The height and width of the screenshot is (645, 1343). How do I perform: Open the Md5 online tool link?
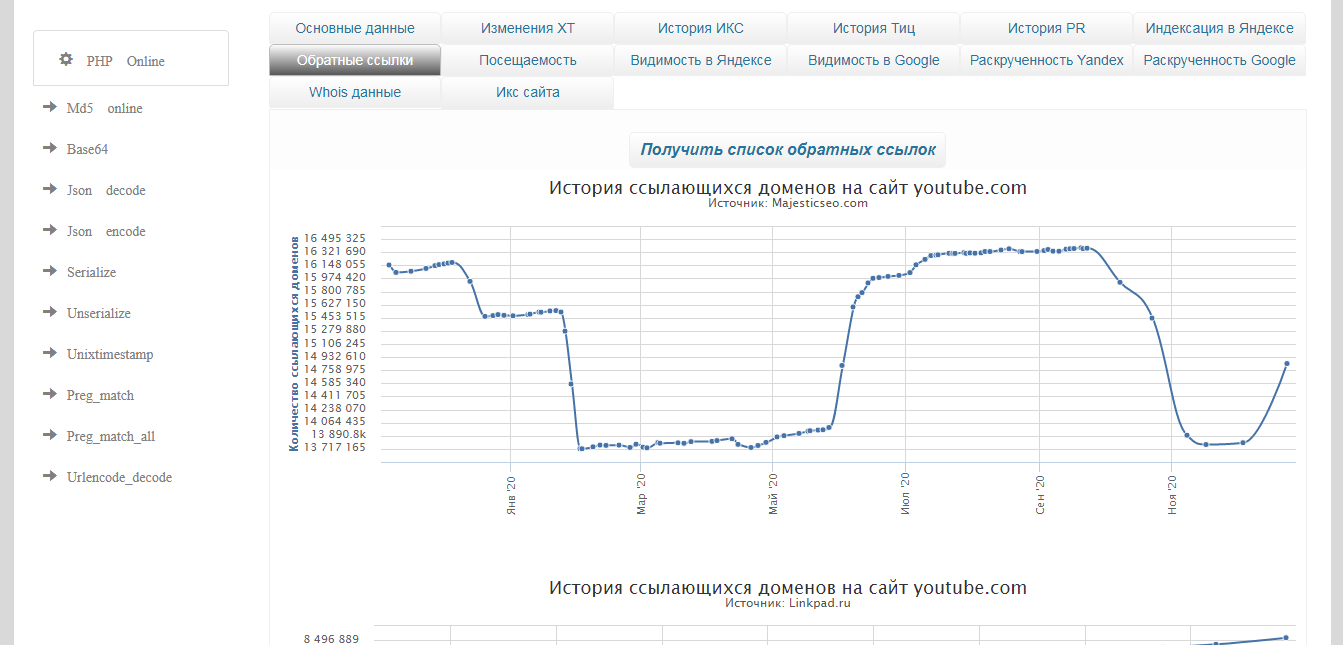coord(105,108)
